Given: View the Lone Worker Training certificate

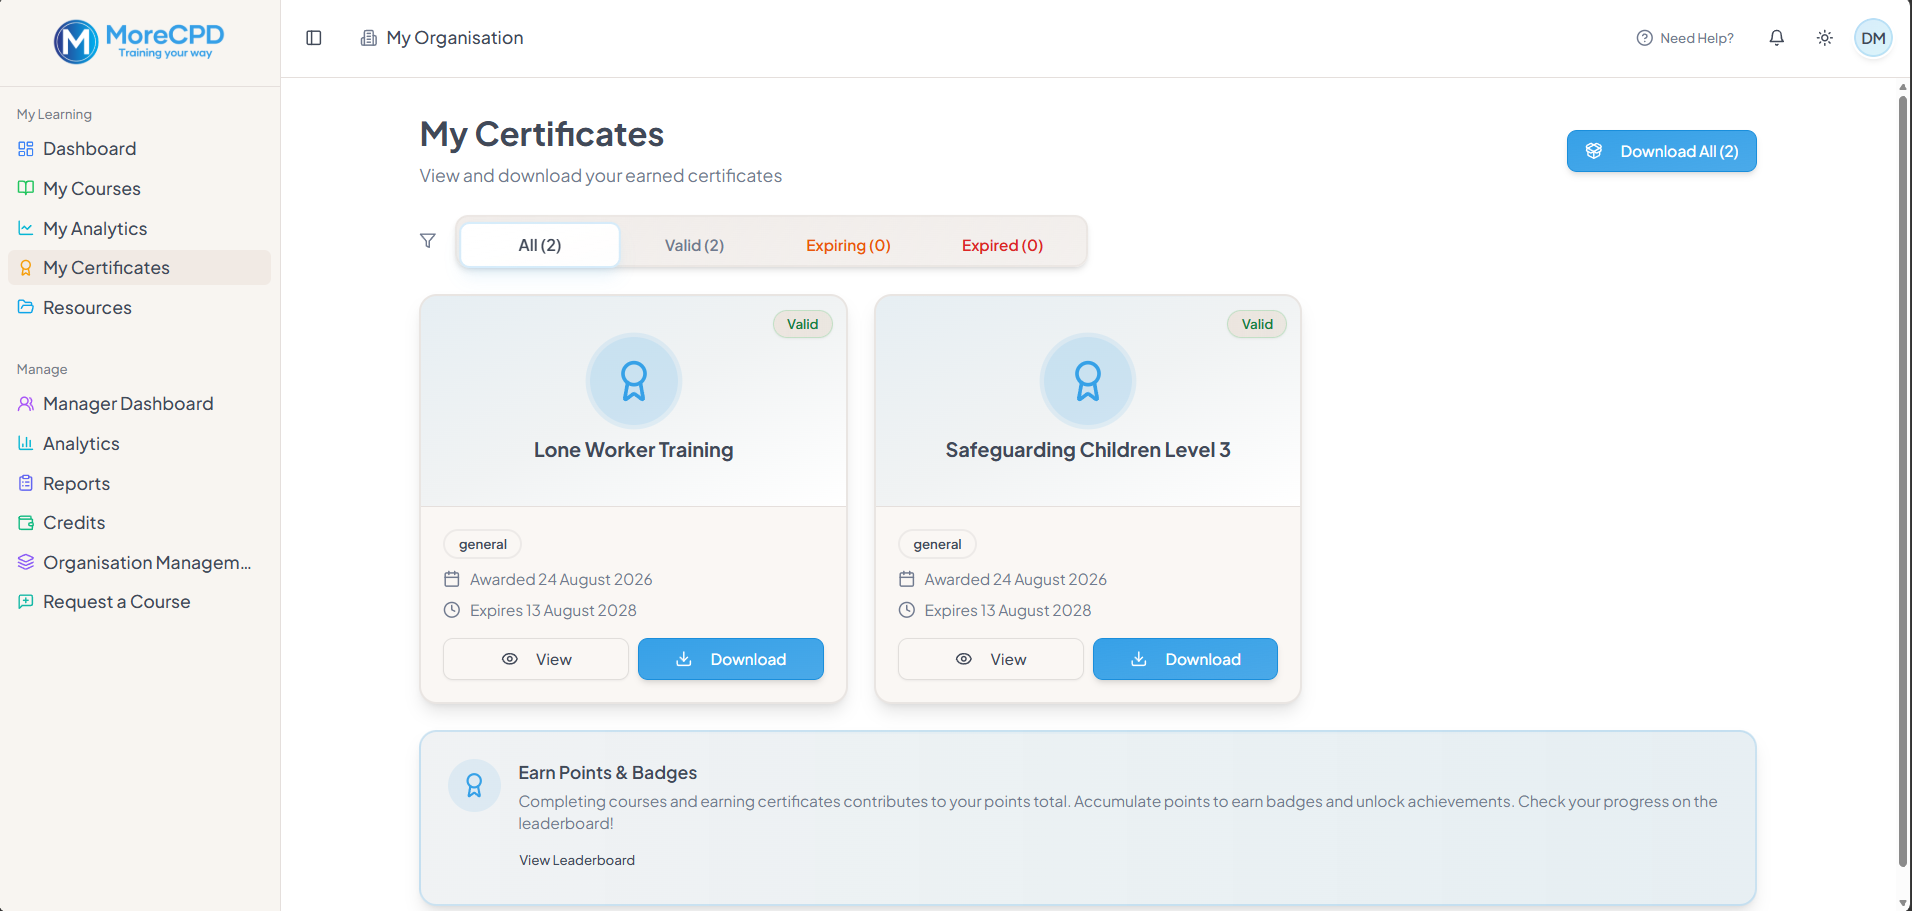Looking at the screenshot, I should 536,659.
